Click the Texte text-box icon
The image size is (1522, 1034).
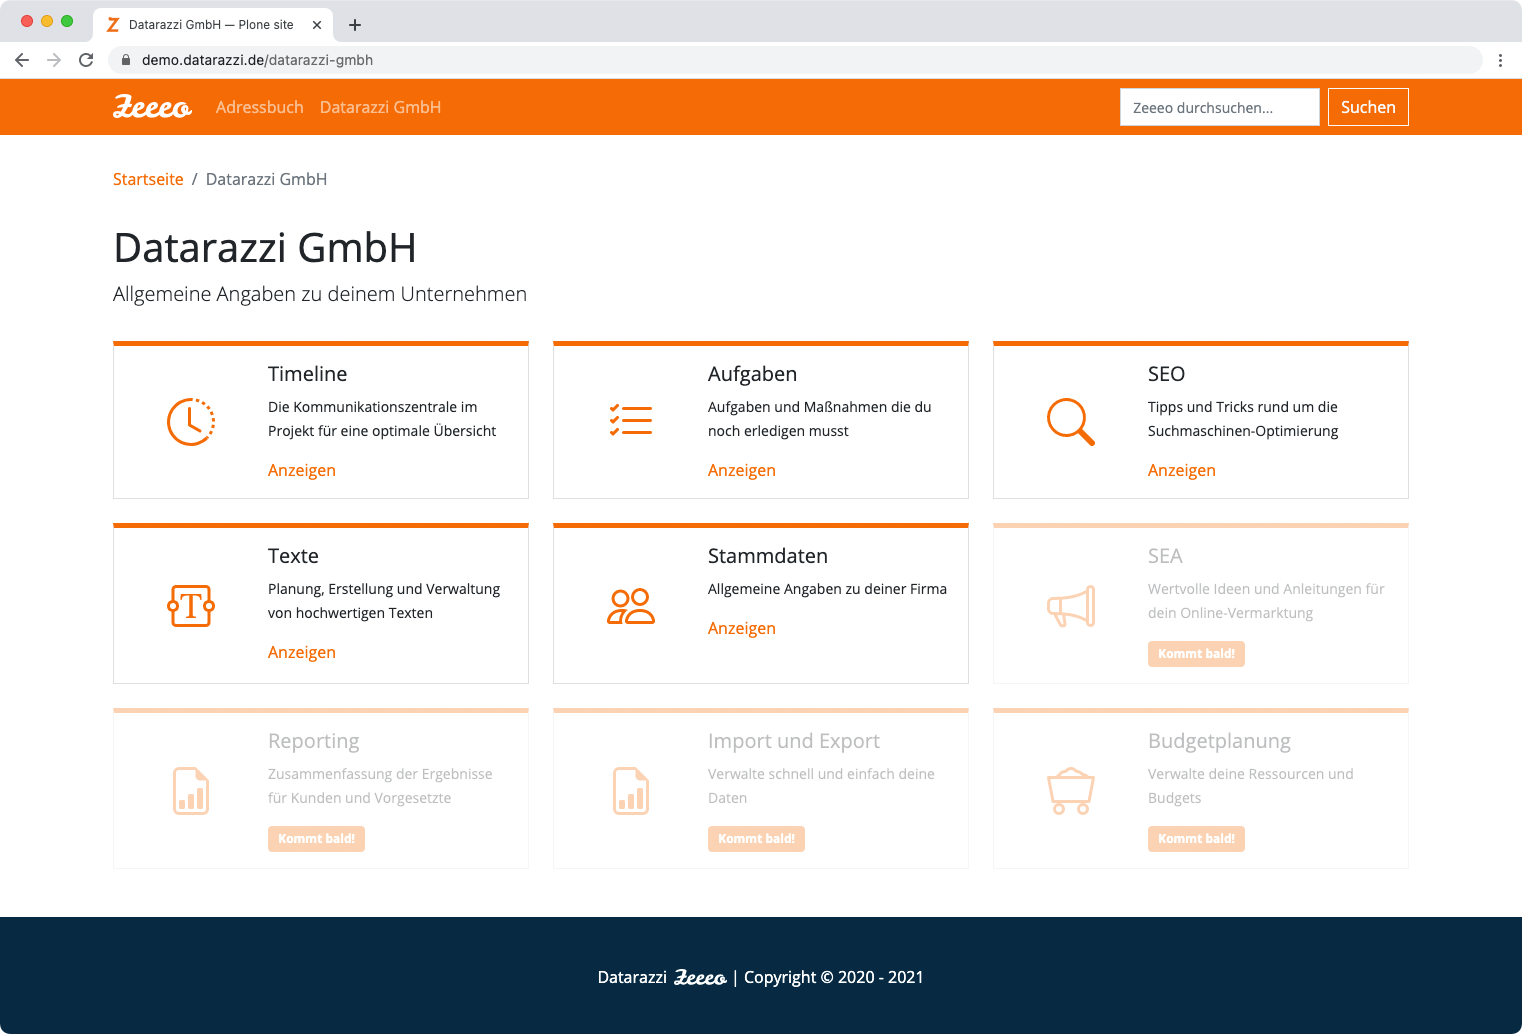point(191,606)
